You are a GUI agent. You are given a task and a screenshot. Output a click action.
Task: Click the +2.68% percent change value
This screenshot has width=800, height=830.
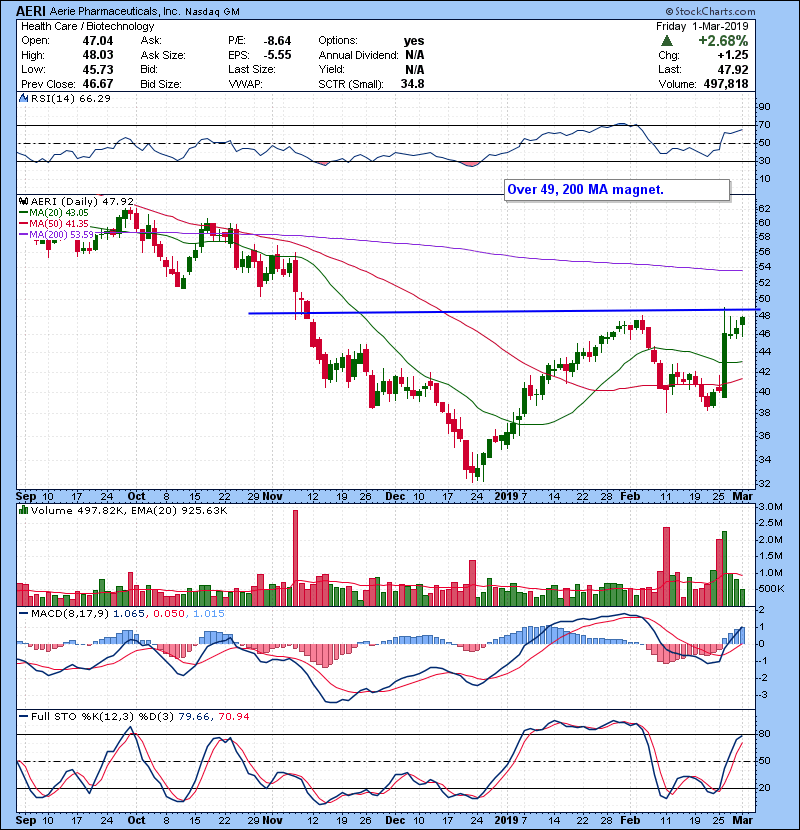coord(723,41)
